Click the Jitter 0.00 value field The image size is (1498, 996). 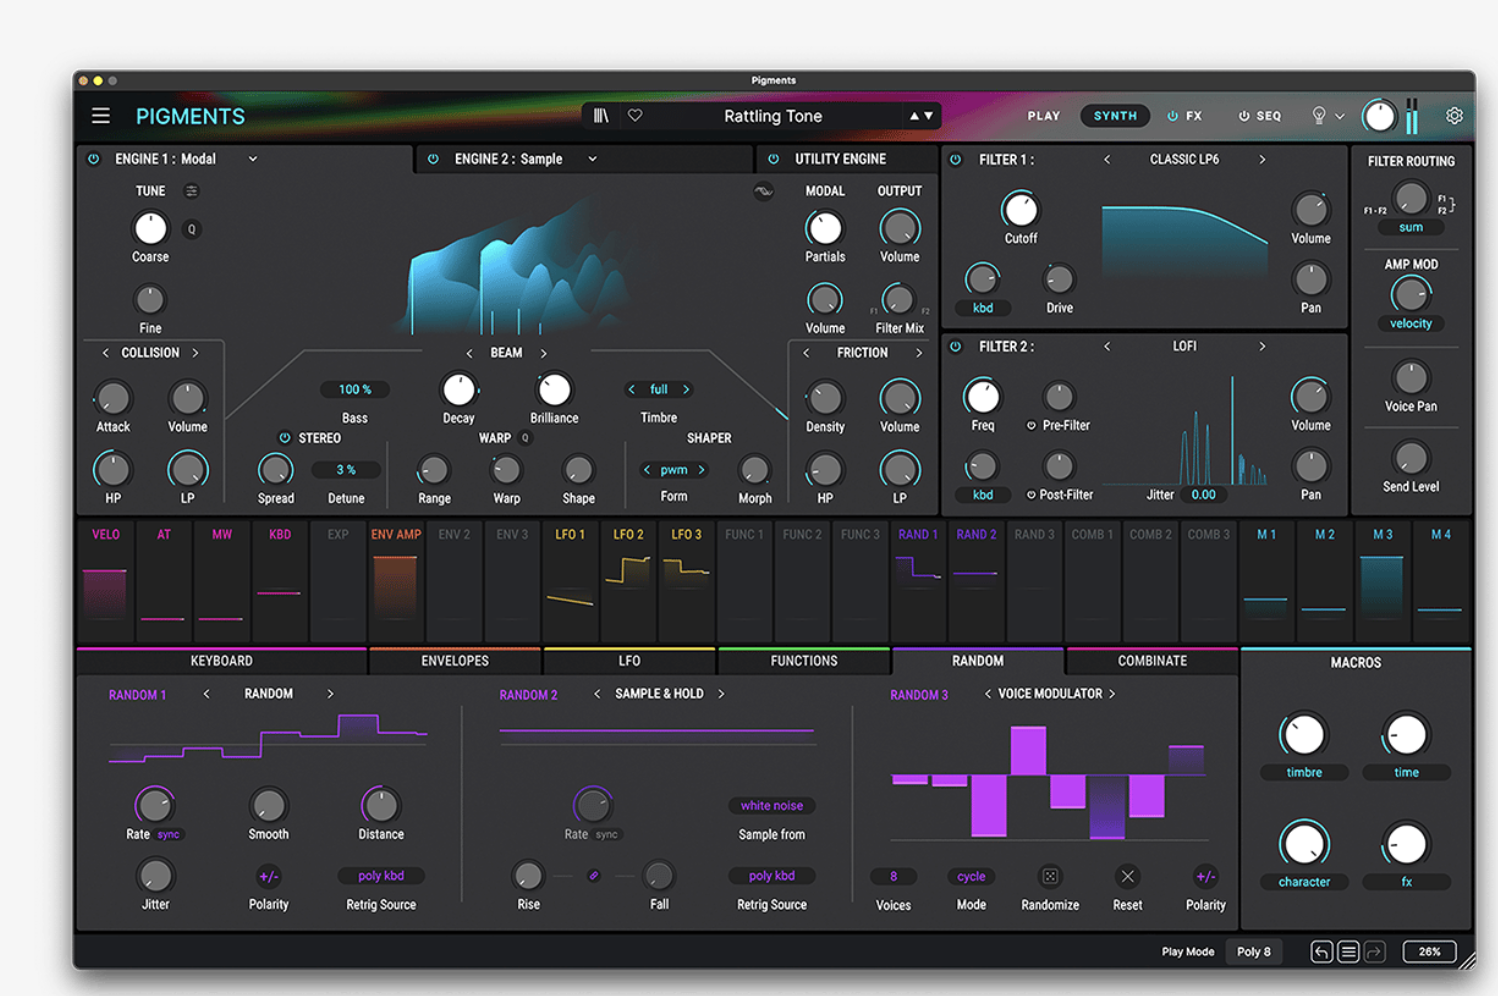click(1204, 495)
